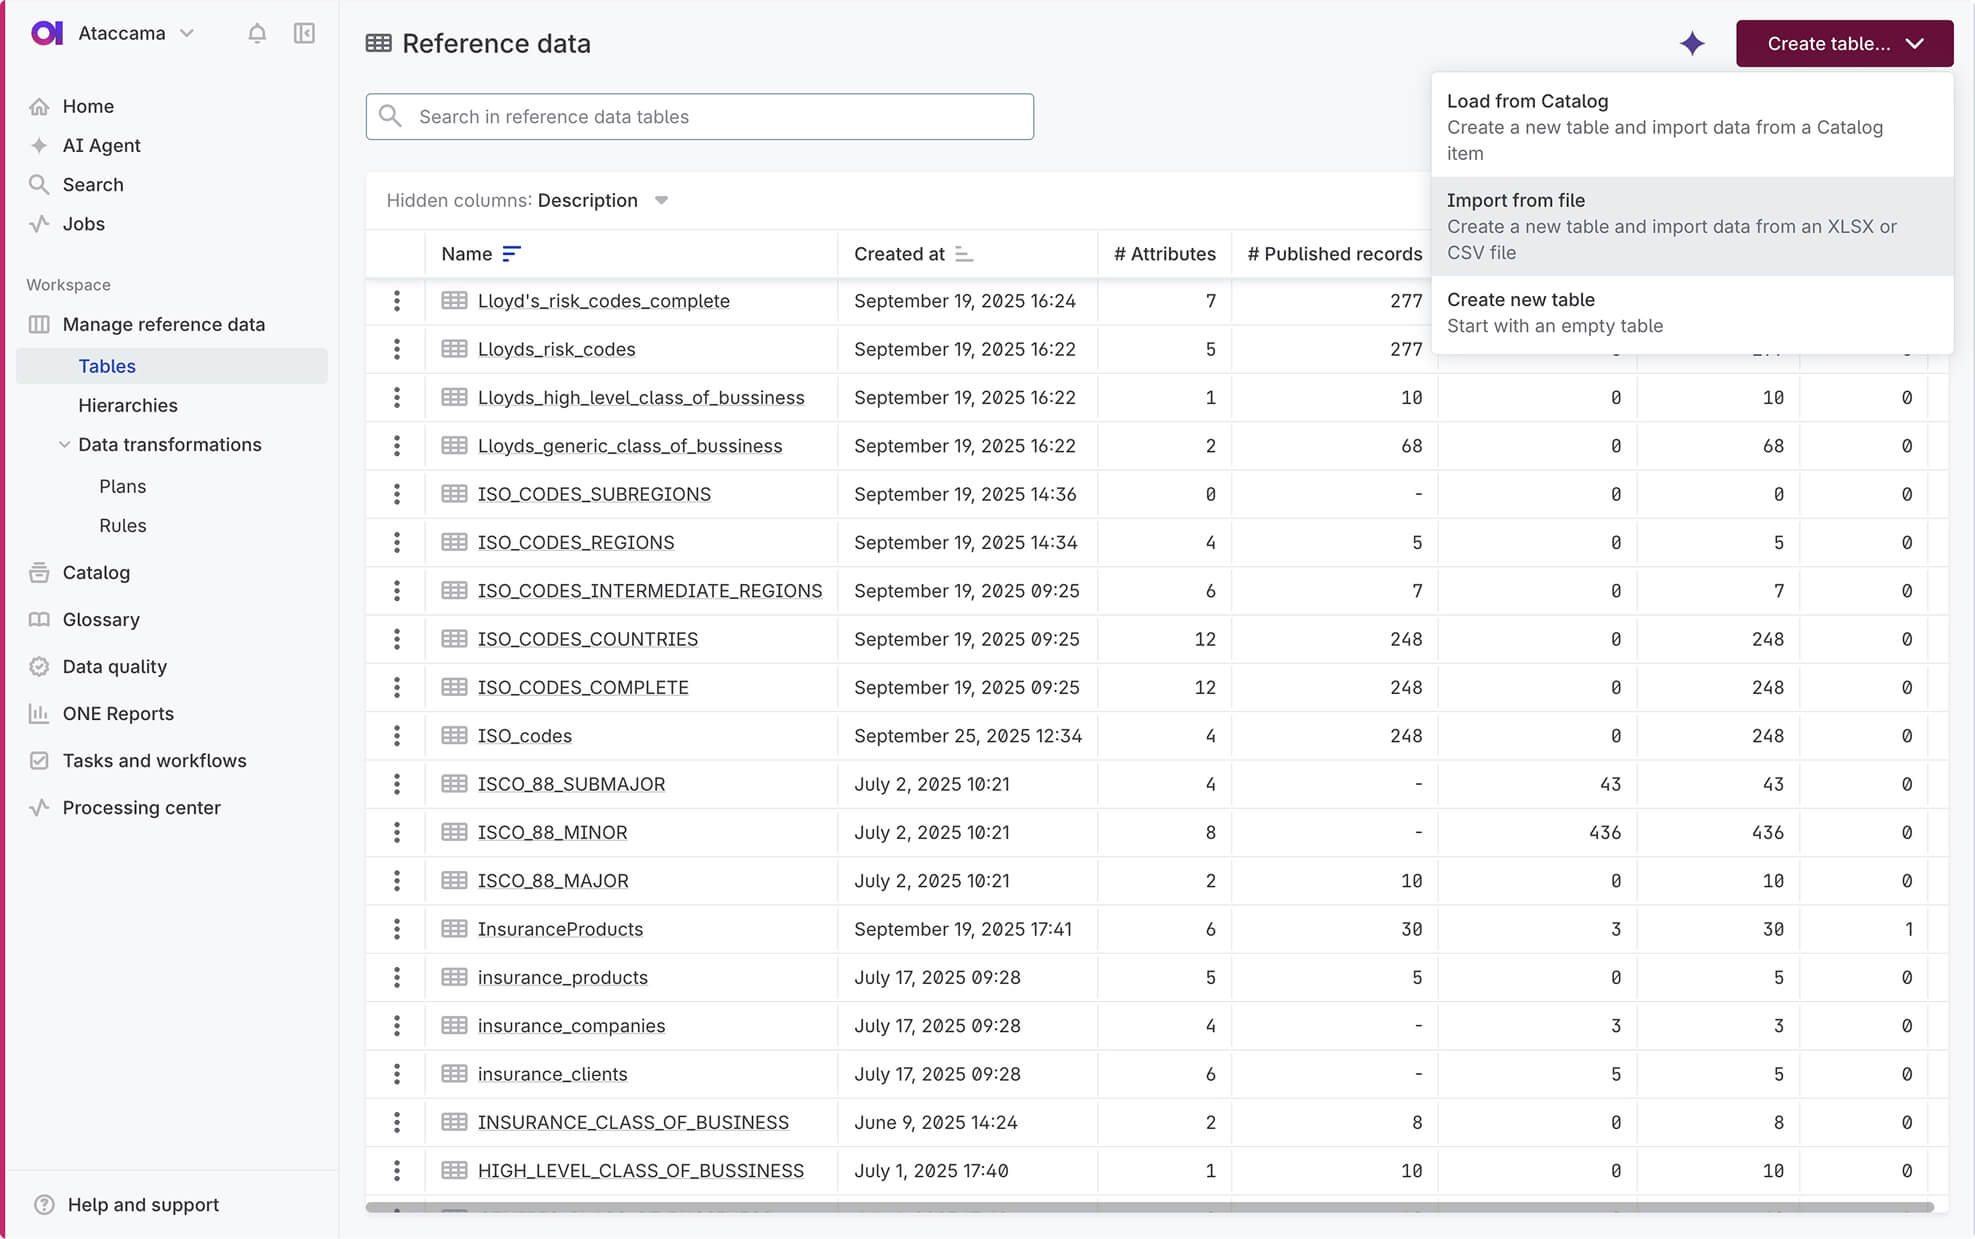Open the kebab menu for ISO_codes row
The width and height of the screenshot is (1975, 1239).
397,735
